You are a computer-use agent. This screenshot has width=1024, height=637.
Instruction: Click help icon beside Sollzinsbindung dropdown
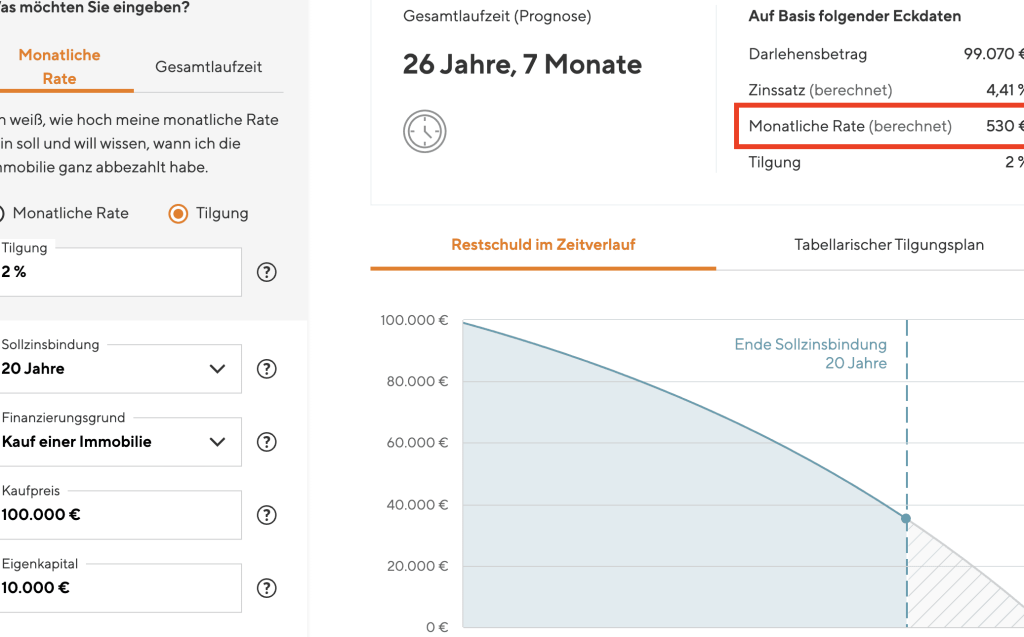[266, 368]
